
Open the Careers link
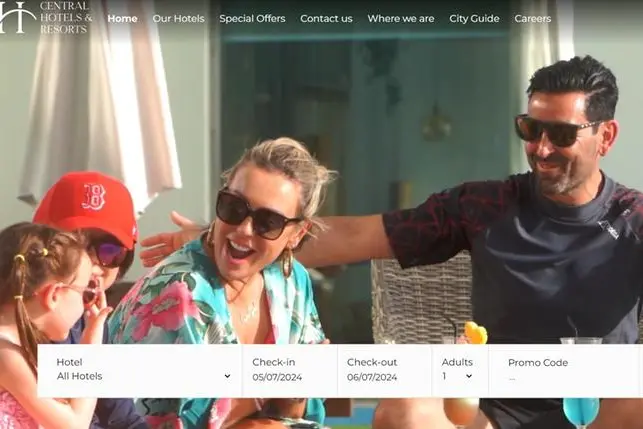[532, 18]
